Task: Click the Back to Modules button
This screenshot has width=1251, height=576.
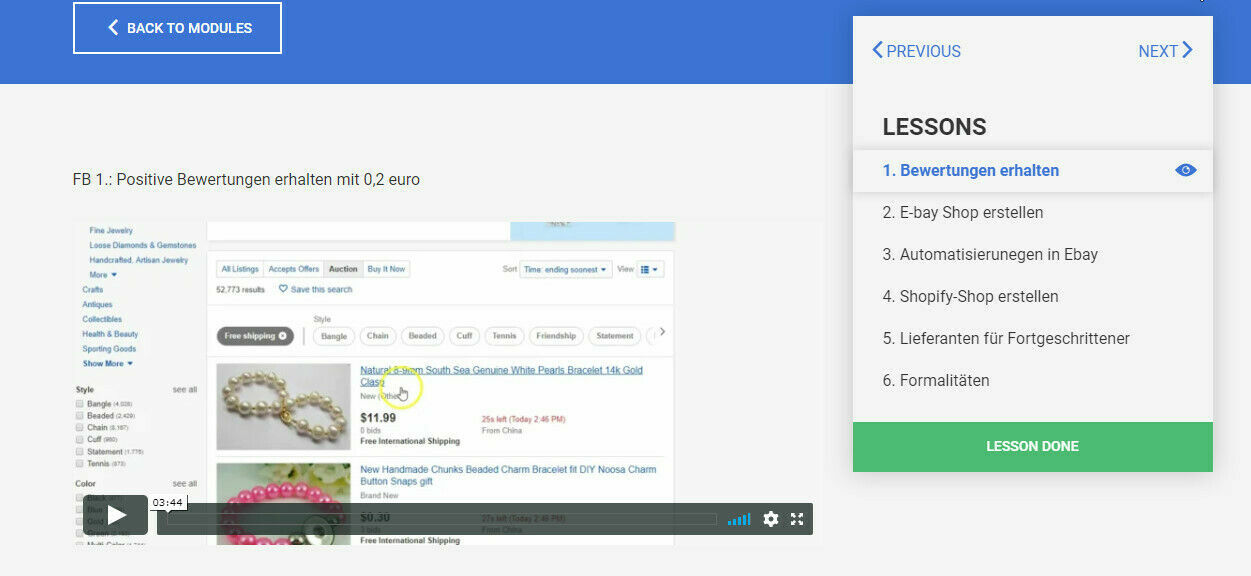Action: point(177,28)
